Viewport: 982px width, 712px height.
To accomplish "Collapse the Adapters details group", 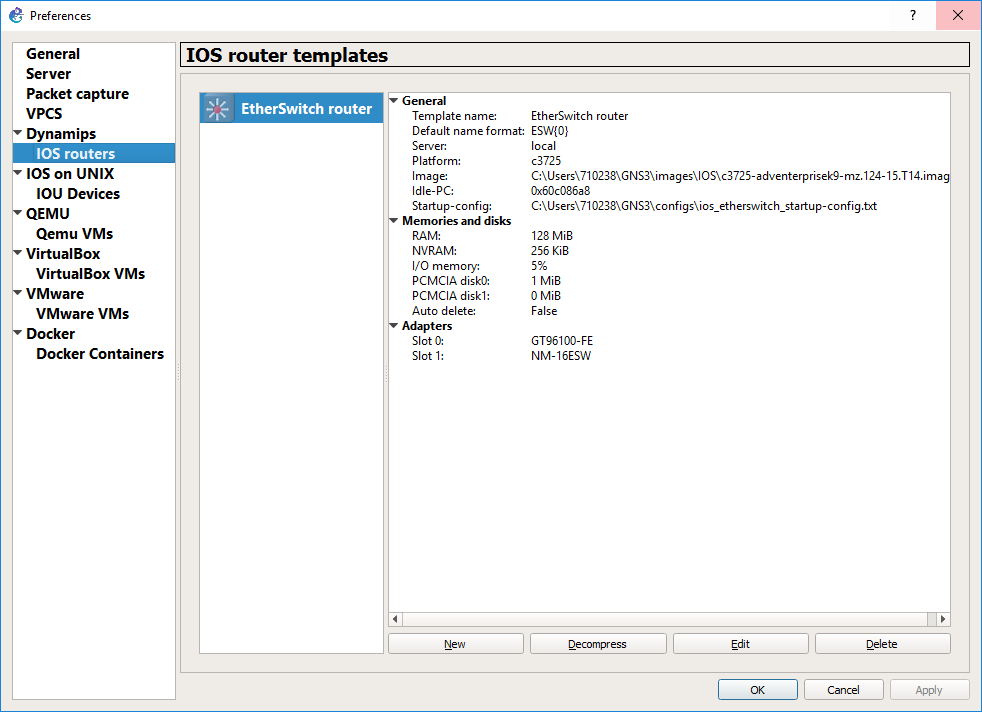I will (394, 326).
